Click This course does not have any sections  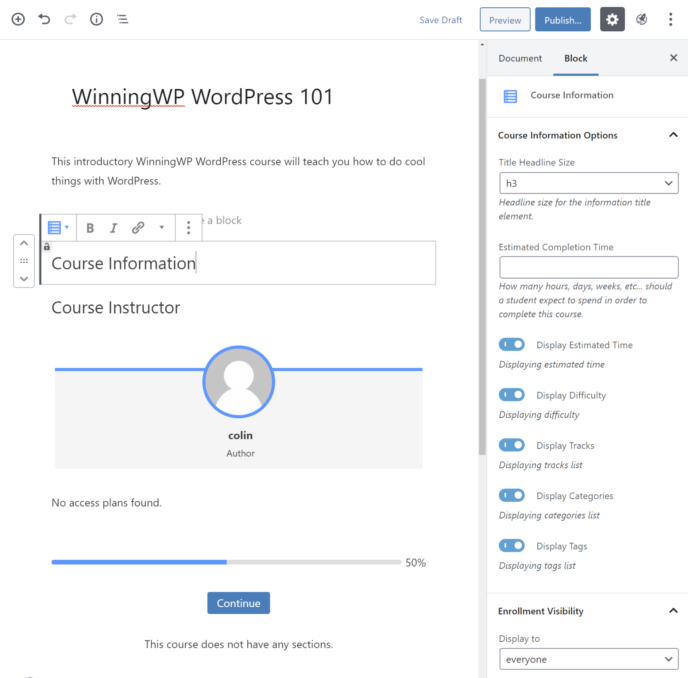tap(239, 644)
